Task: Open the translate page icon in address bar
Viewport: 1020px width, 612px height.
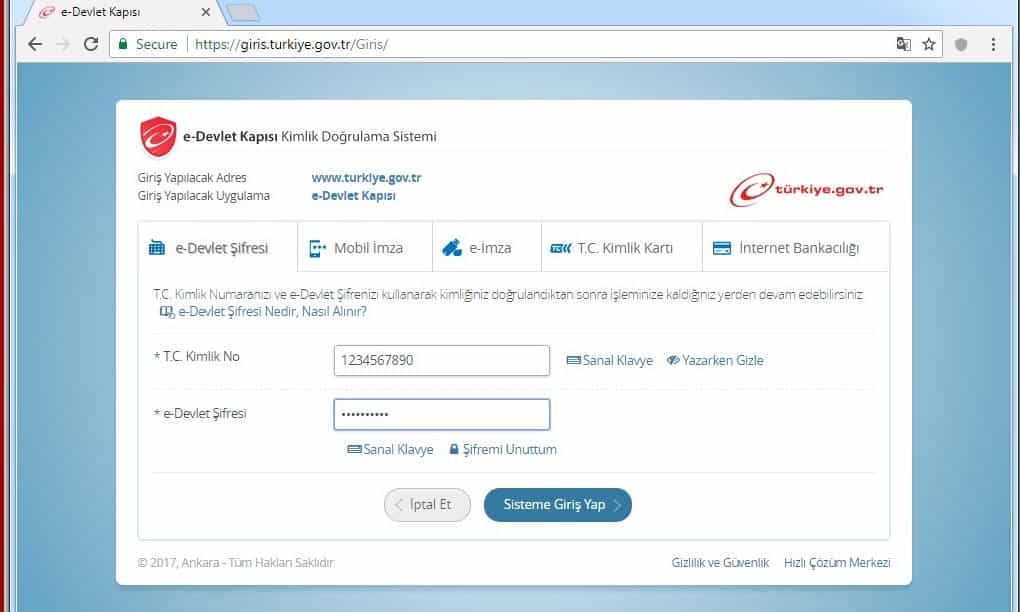Action: point(903,44)
